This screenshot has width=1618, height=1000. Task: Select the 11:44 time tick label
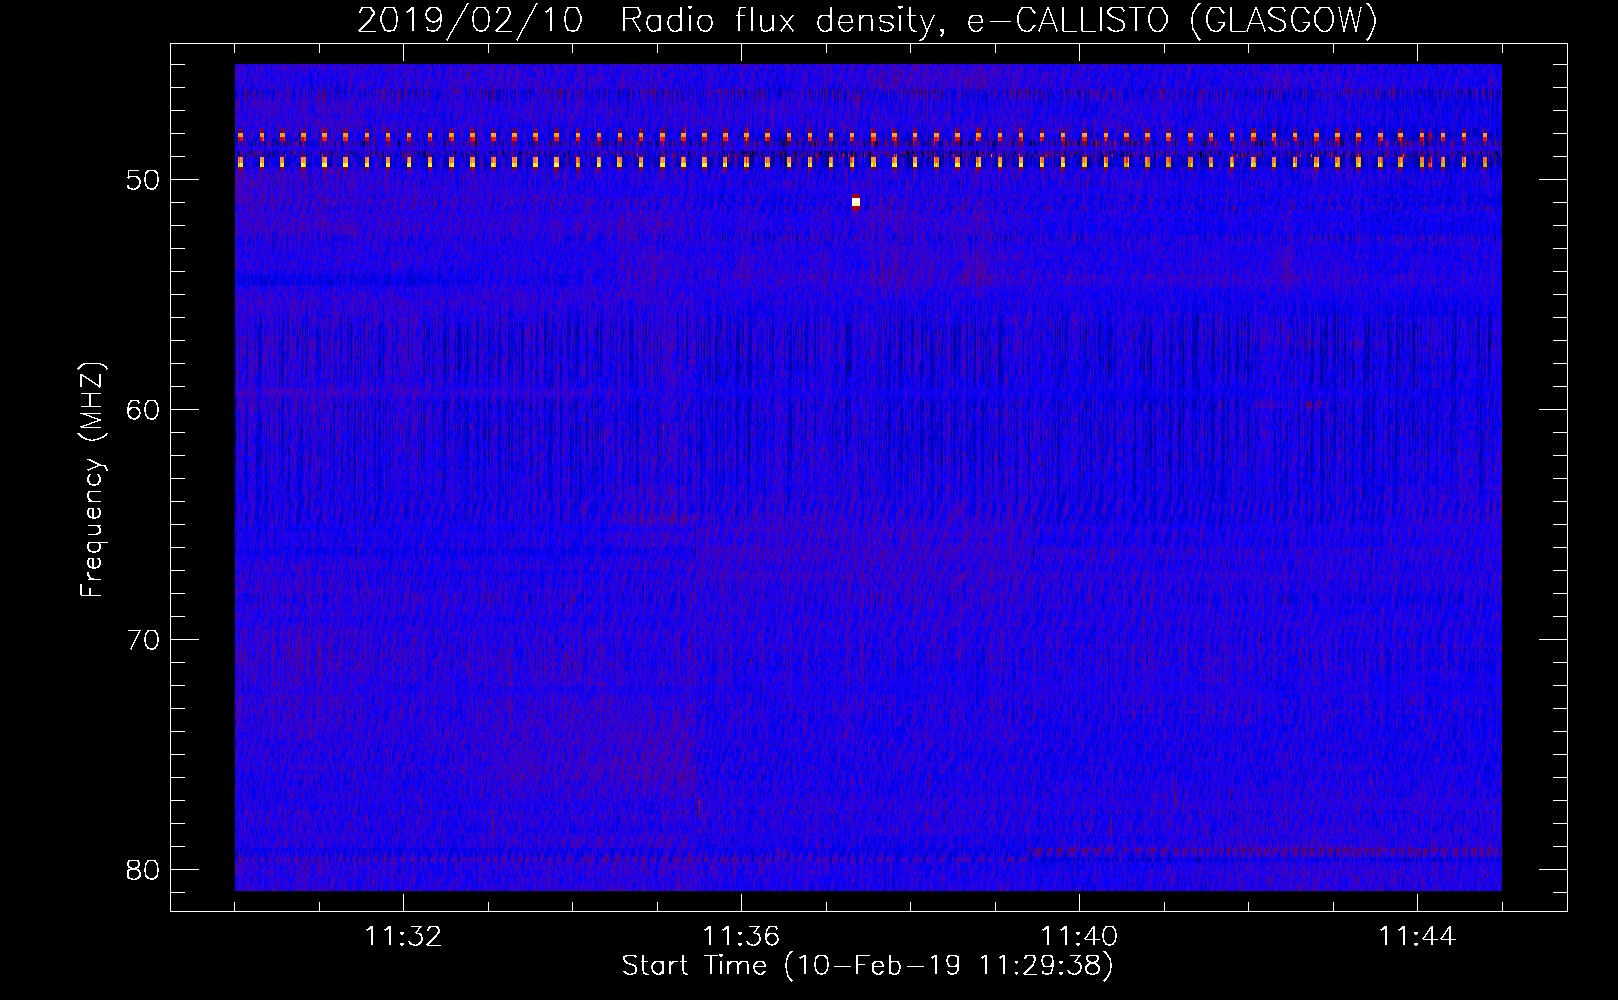click(x=1417, y=936)
